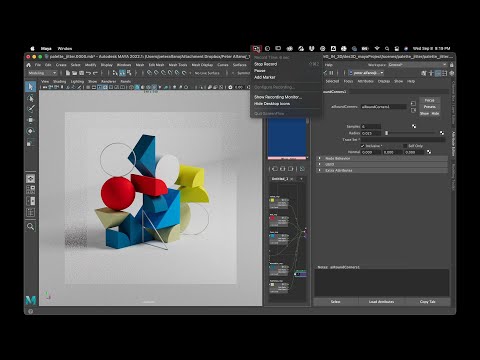This screenshot has width=480, height=360.
Task: Toggle the Inclusive checkbox
Action: coord(363,146)
